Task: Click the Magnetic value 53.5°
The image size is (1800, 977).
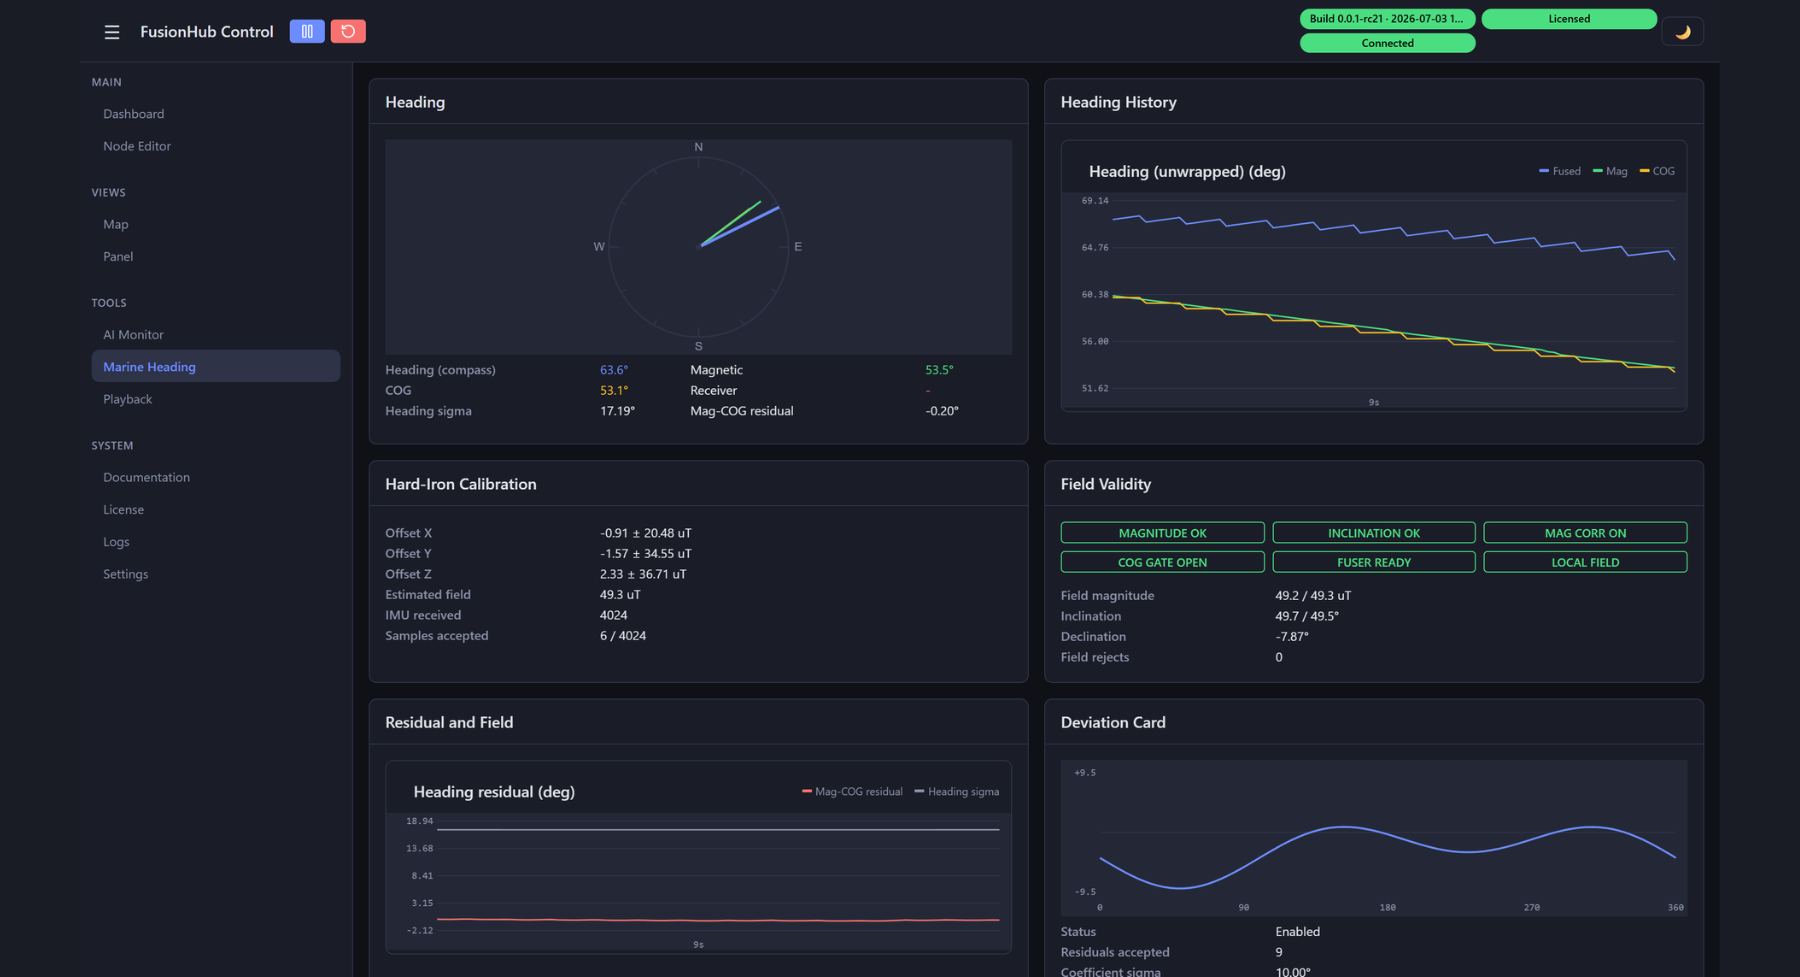Action: (939, 370)
